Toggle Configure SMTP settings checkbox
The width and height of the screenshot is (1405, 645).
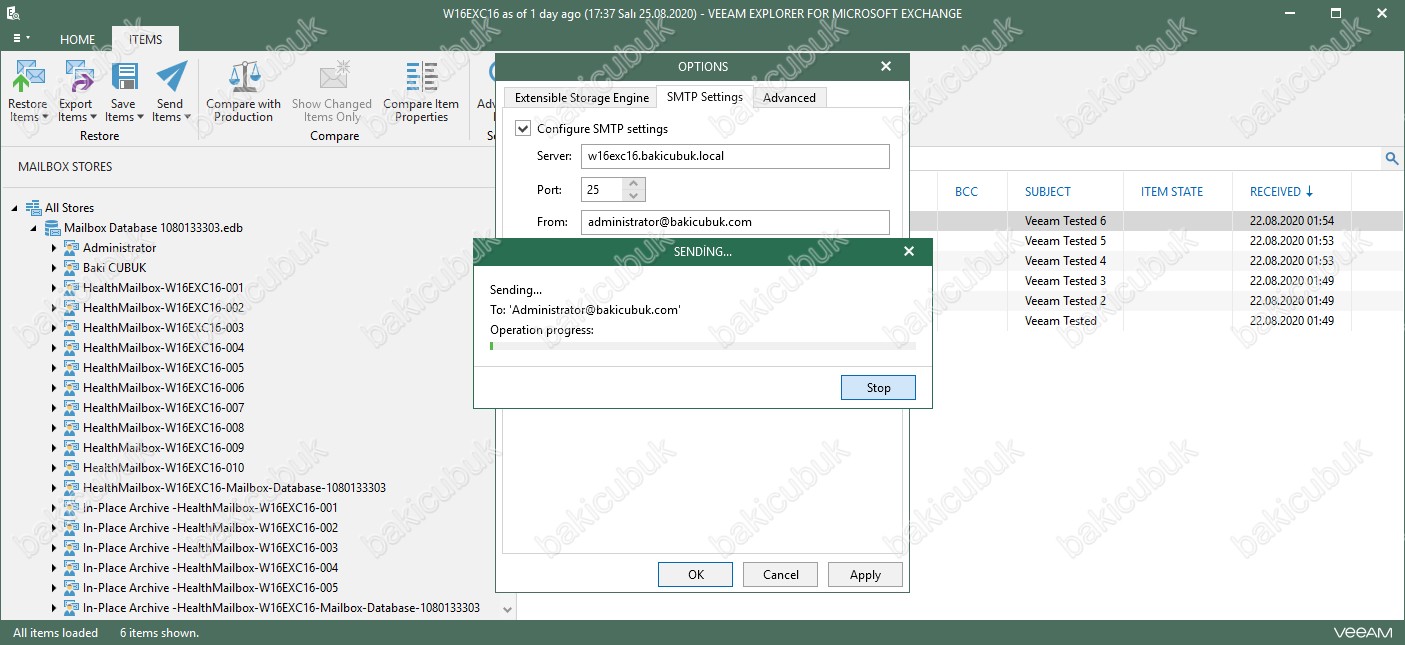coord(523,128)
